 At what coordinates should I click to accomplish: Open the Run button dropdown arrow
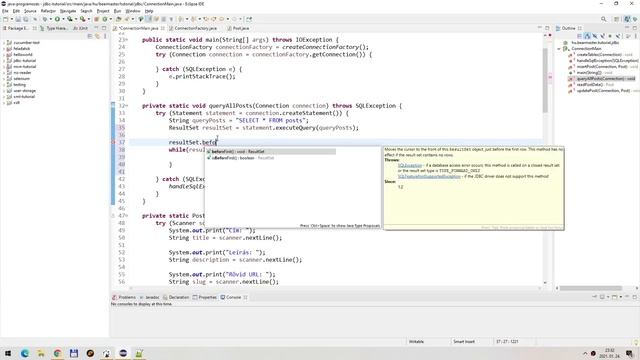coord(64,19)
